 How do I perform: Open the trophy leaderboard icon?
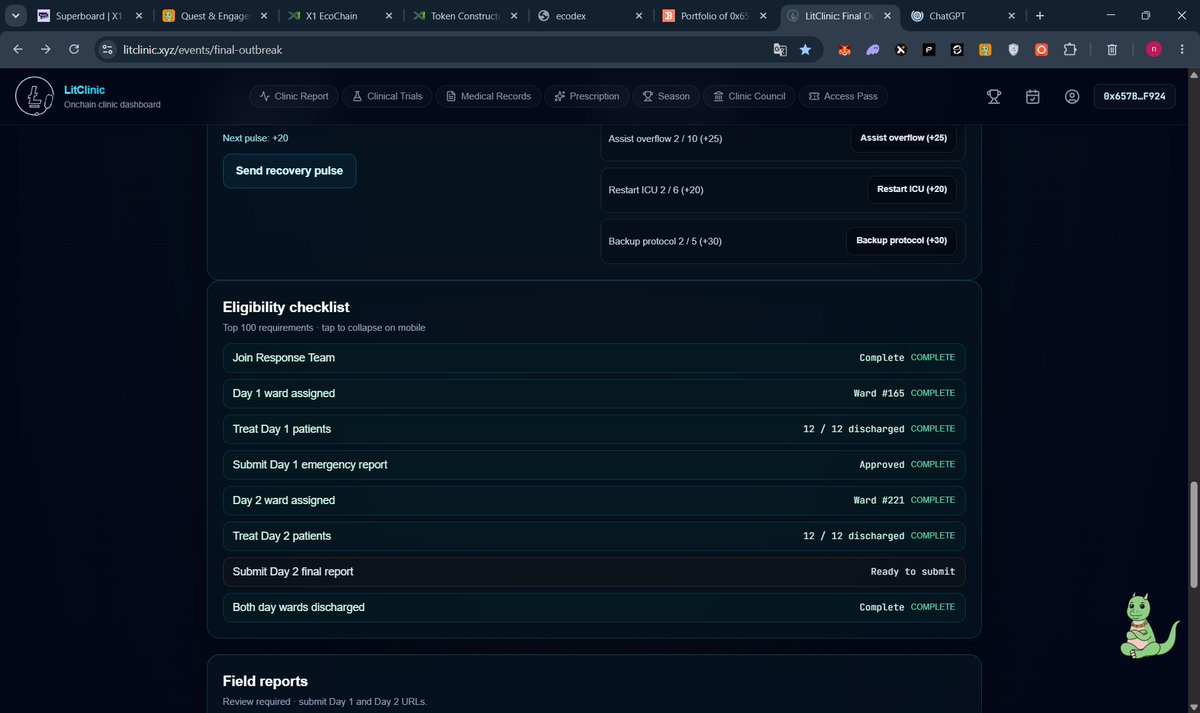pyautogui.click(x=994, y=97)
